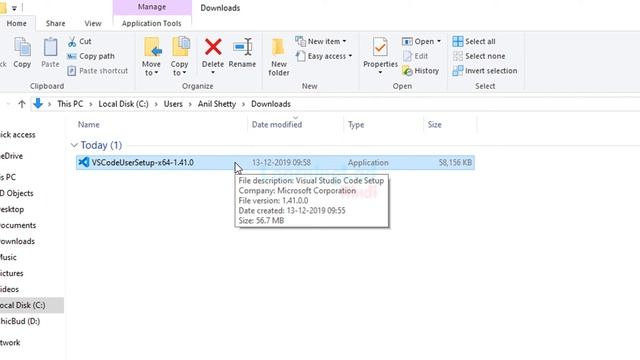This screenshot has height=360, width=640.
Task: Navigate to Anil Shetty in breadcrumb
Action: 217,104
